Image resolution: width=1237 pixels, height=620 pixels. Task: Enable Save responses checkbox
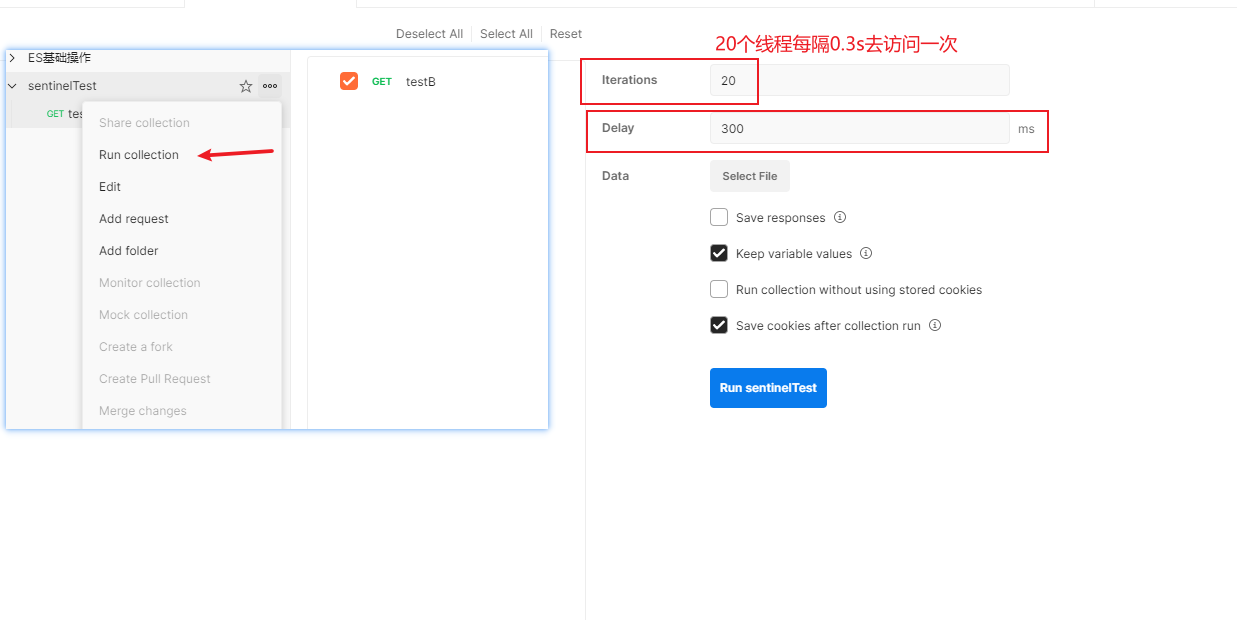click(x=719, y=217)
